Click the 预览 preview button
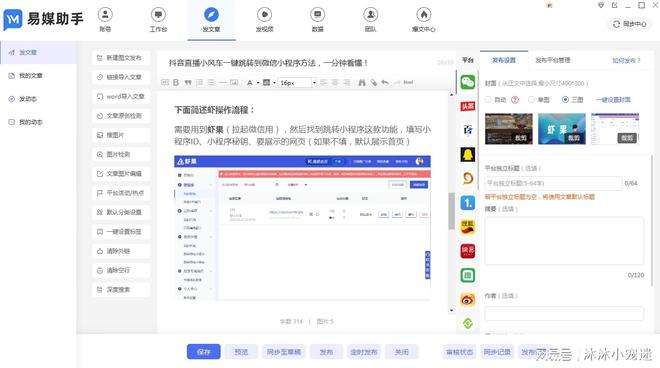This screenshot has width=660, height=368. tap(241, 352)
